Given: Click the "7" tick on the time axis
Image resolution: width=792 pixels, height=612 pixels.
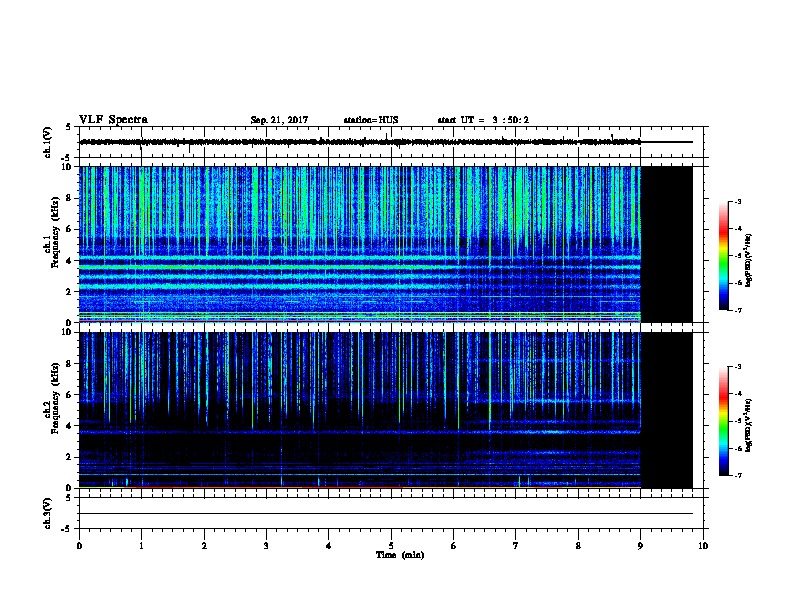Looking at the screenshot, I should (x=516, y=546).
